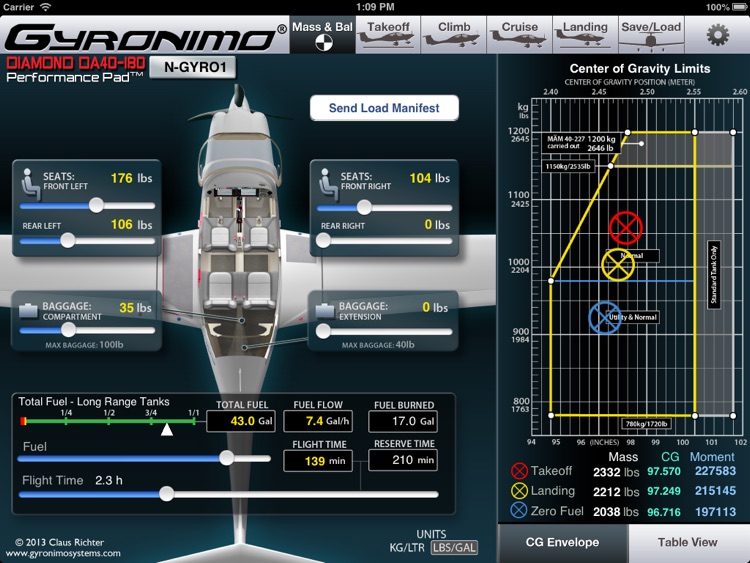Adjust the baggage extension weight slider

pos(323,331)
